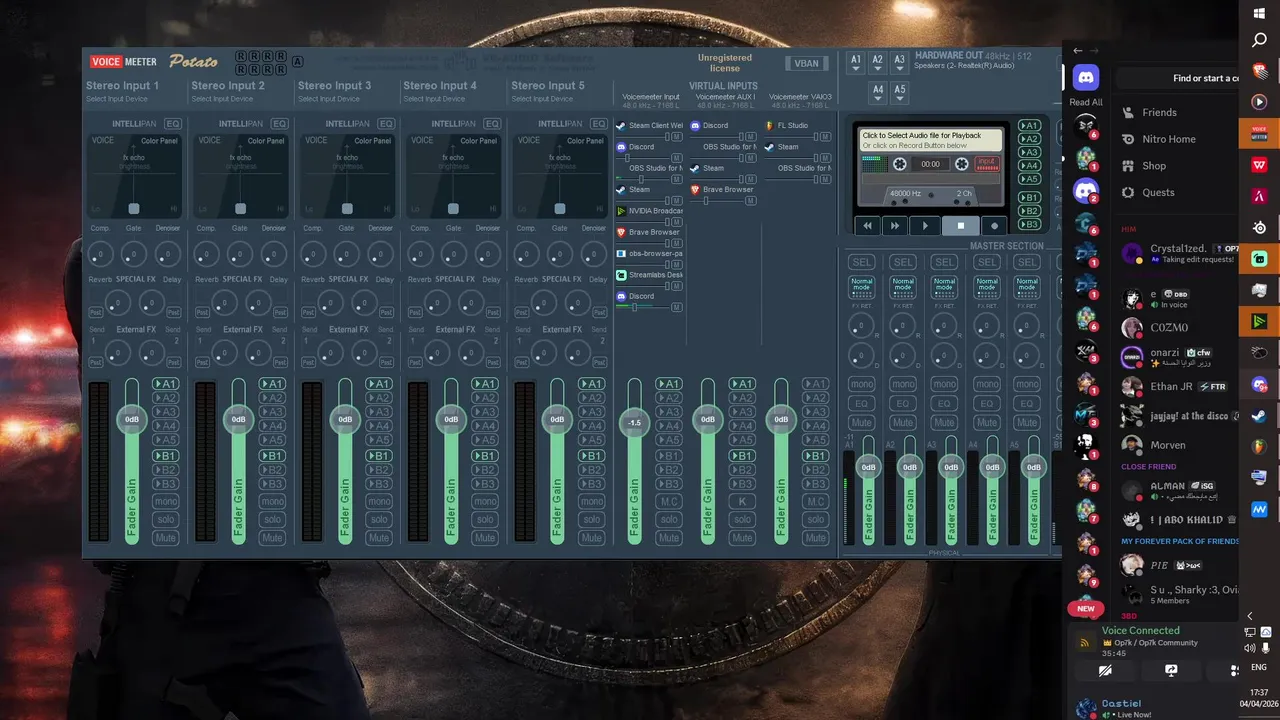
Task: Open the VBAN settings button
Action: tap(807, 63)
